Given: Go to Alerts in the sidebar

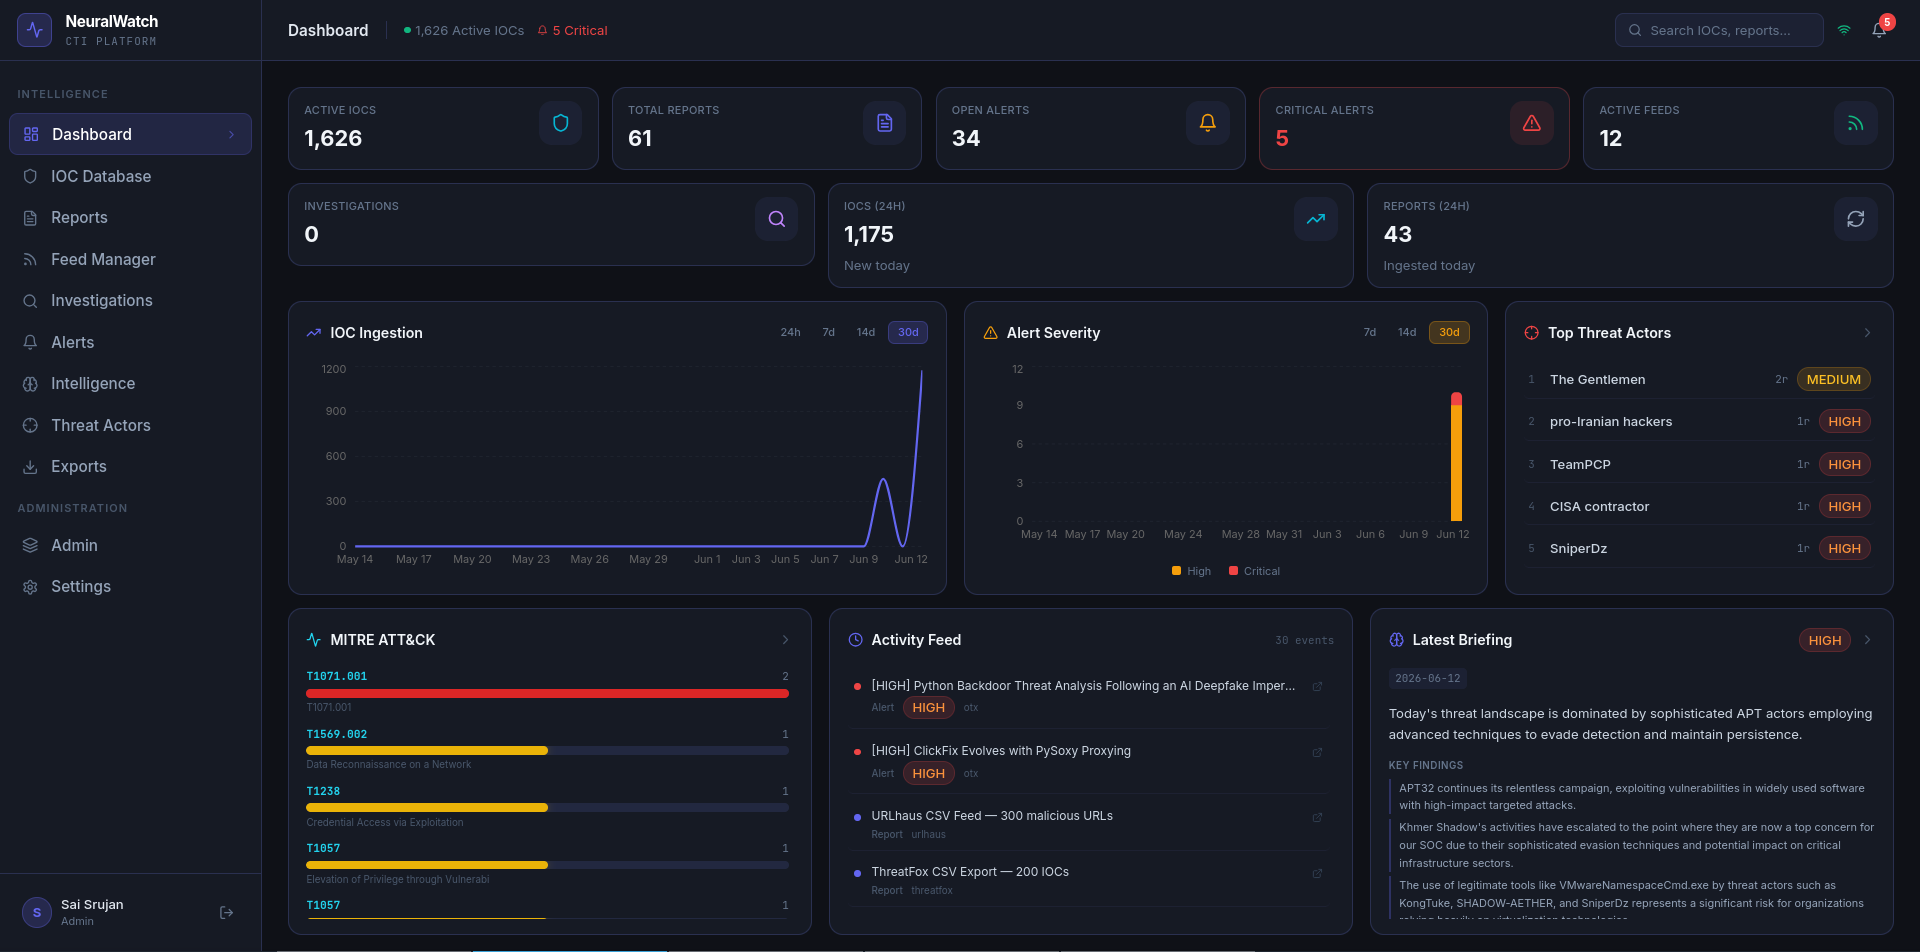Looking at the screenshot, I should point(130,342).
